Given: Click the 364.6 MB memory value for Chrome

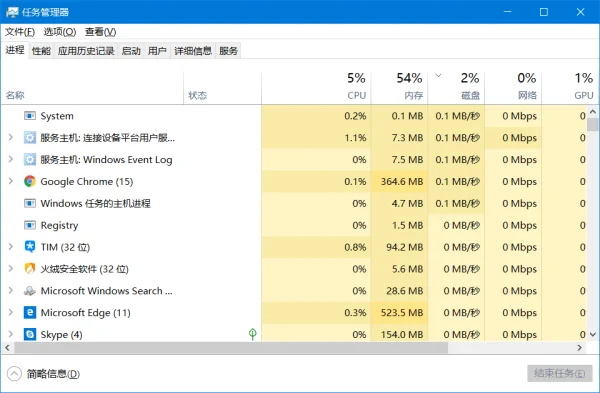Looking at the screenshot, I should click(402, 181).
